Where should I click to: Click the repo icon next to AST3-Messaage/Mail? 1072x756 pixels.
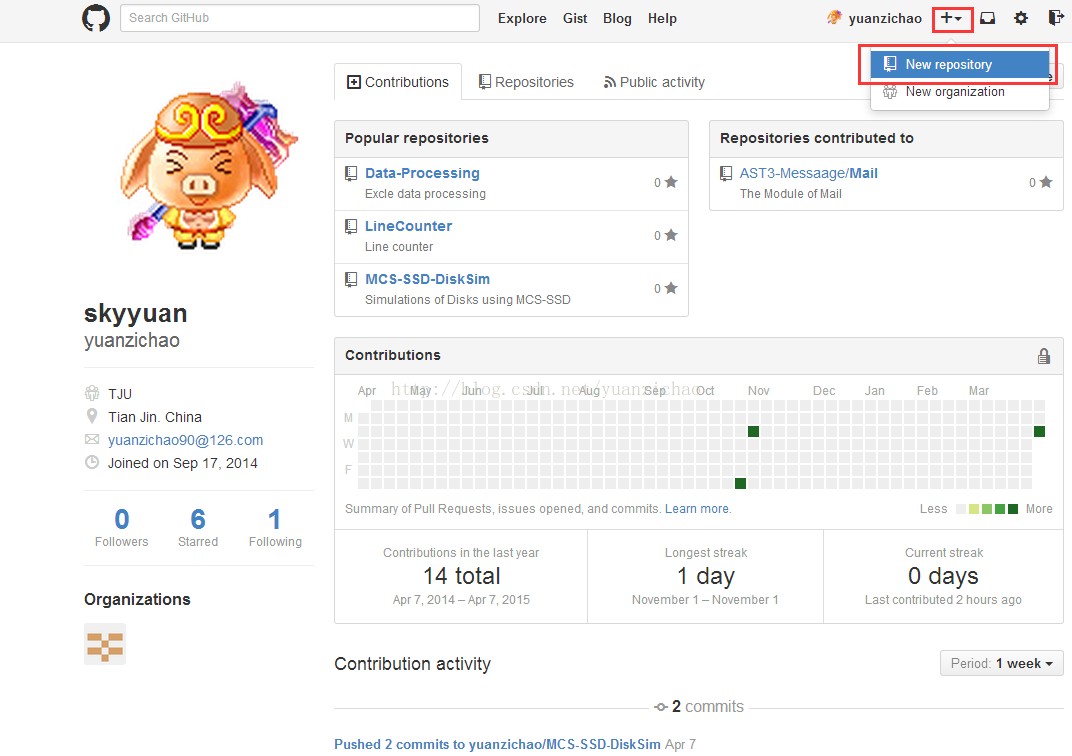coord(726,174)
